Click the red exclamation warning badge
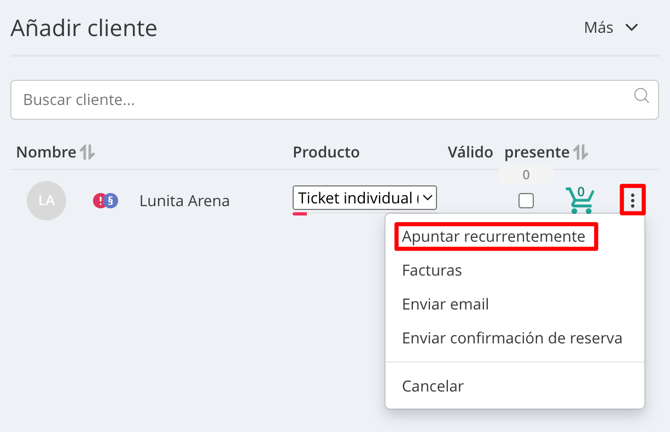670x432 pixels. [99, 200]
